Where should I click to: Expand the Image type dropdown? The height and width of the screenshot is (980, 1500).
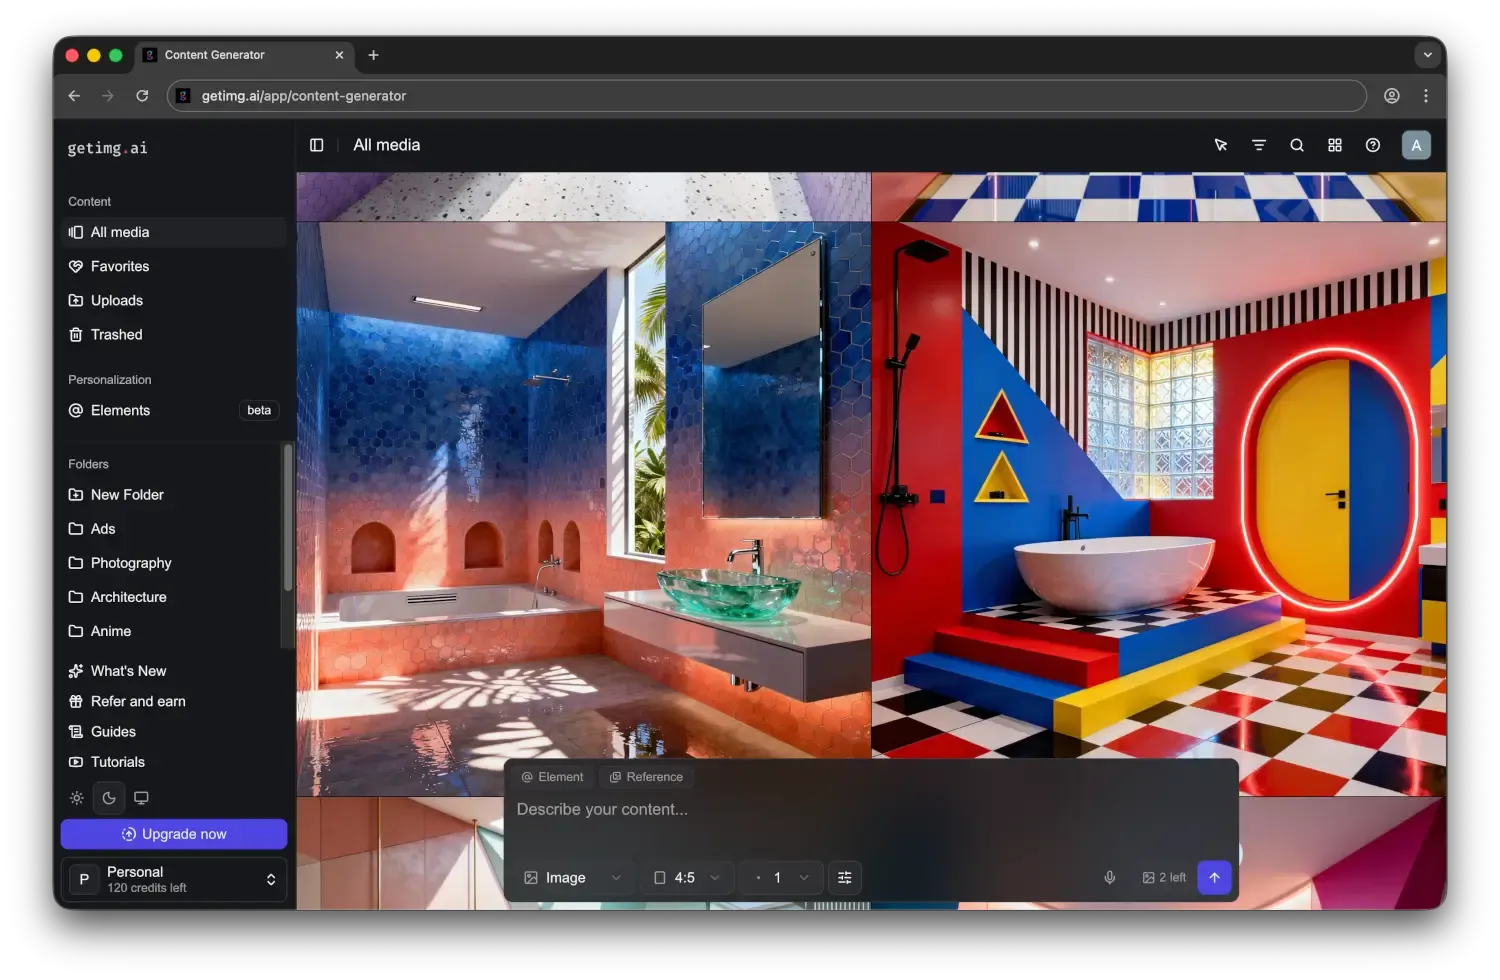pos(572,878)
